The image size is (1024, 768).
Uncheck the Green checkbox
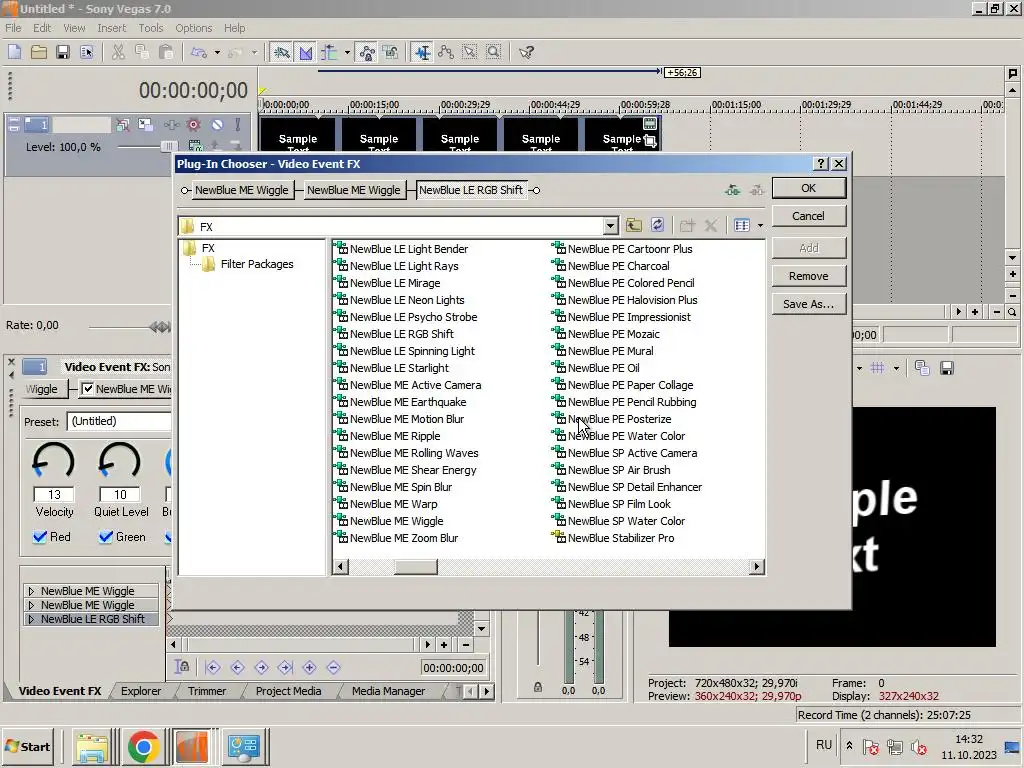(x=106, y=537)
